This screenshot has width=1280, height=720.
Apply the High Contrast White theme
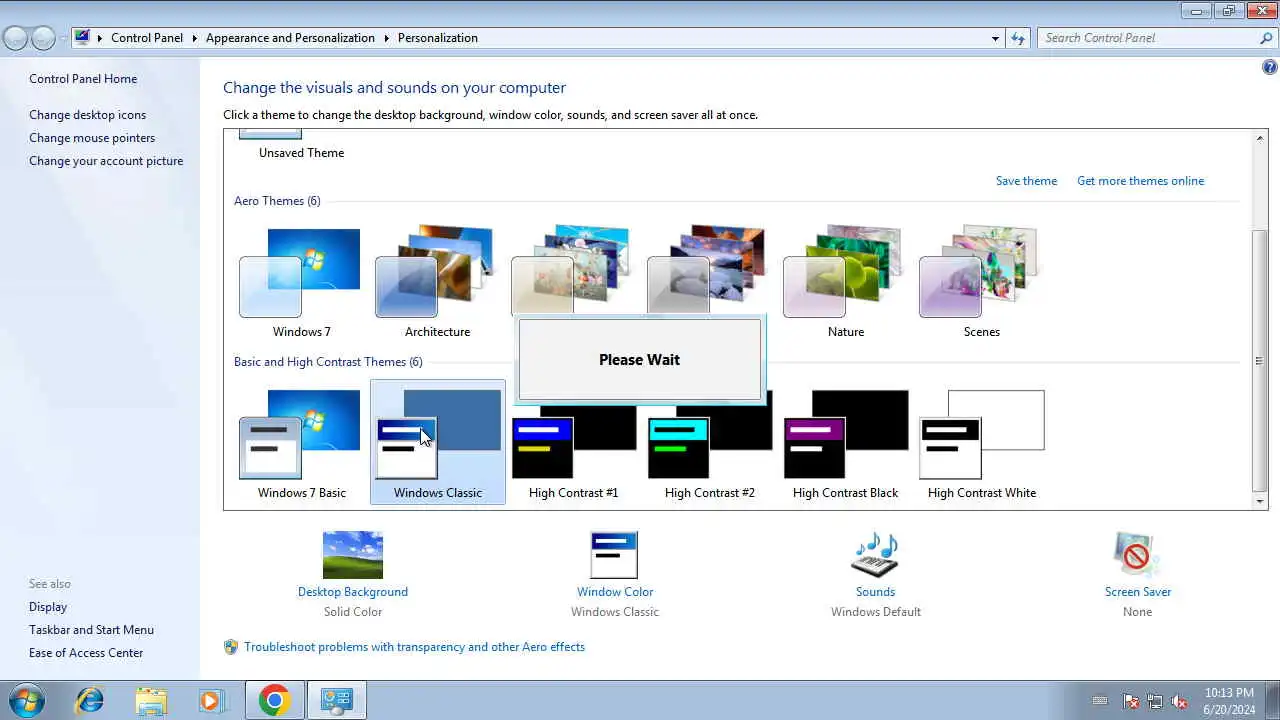[981, 443]
